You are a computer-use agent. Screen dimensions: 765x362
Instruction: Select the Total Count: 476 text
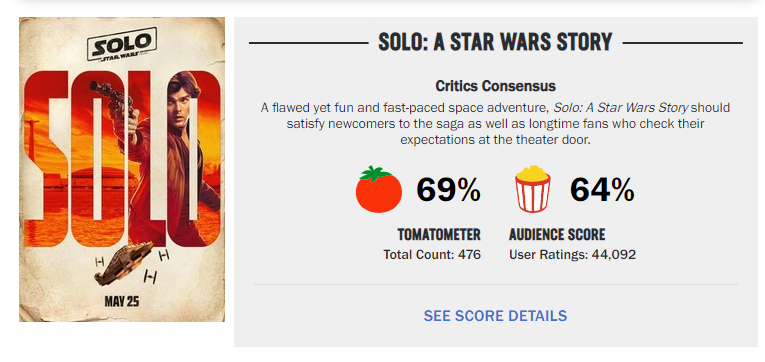tap(432, 255)
